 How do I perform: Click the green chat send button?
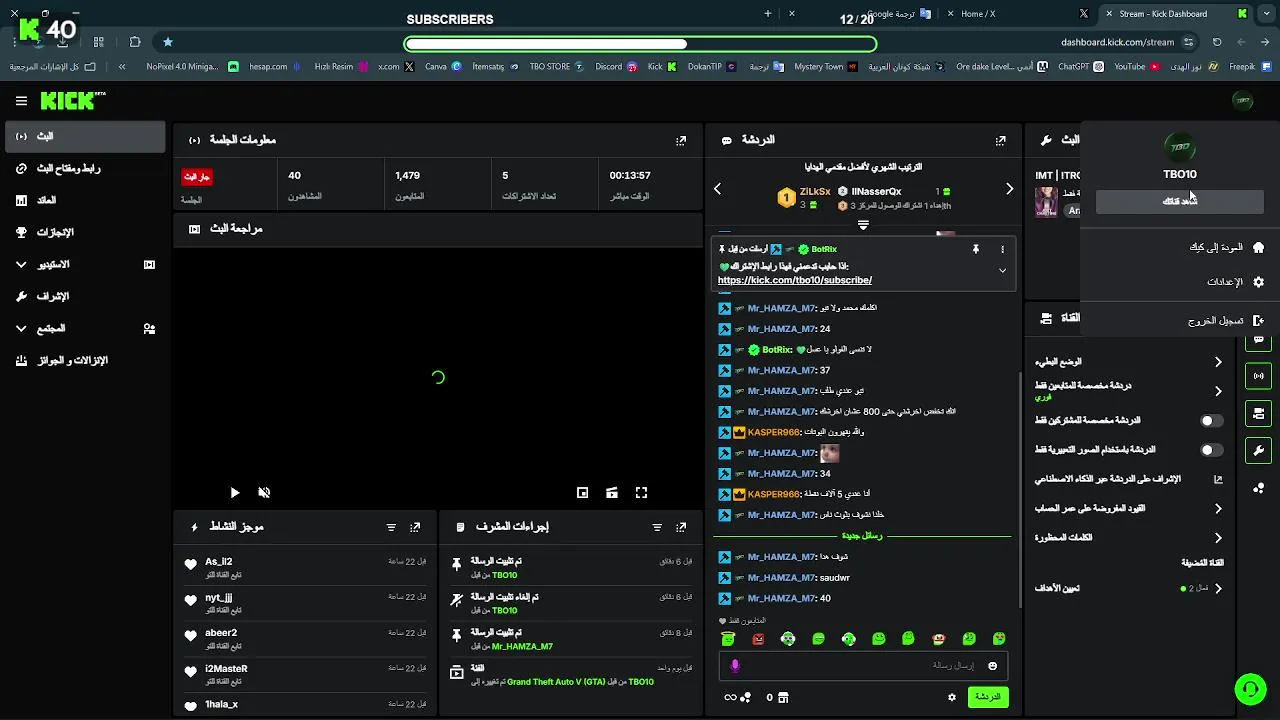(988, 697)
